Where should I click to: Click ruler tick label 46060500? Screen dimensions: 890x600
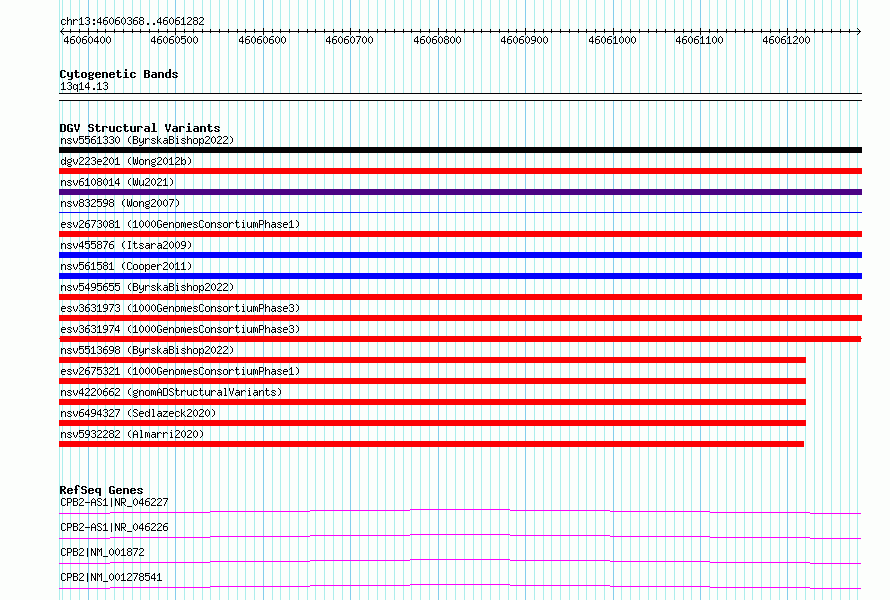pos(174,40)
